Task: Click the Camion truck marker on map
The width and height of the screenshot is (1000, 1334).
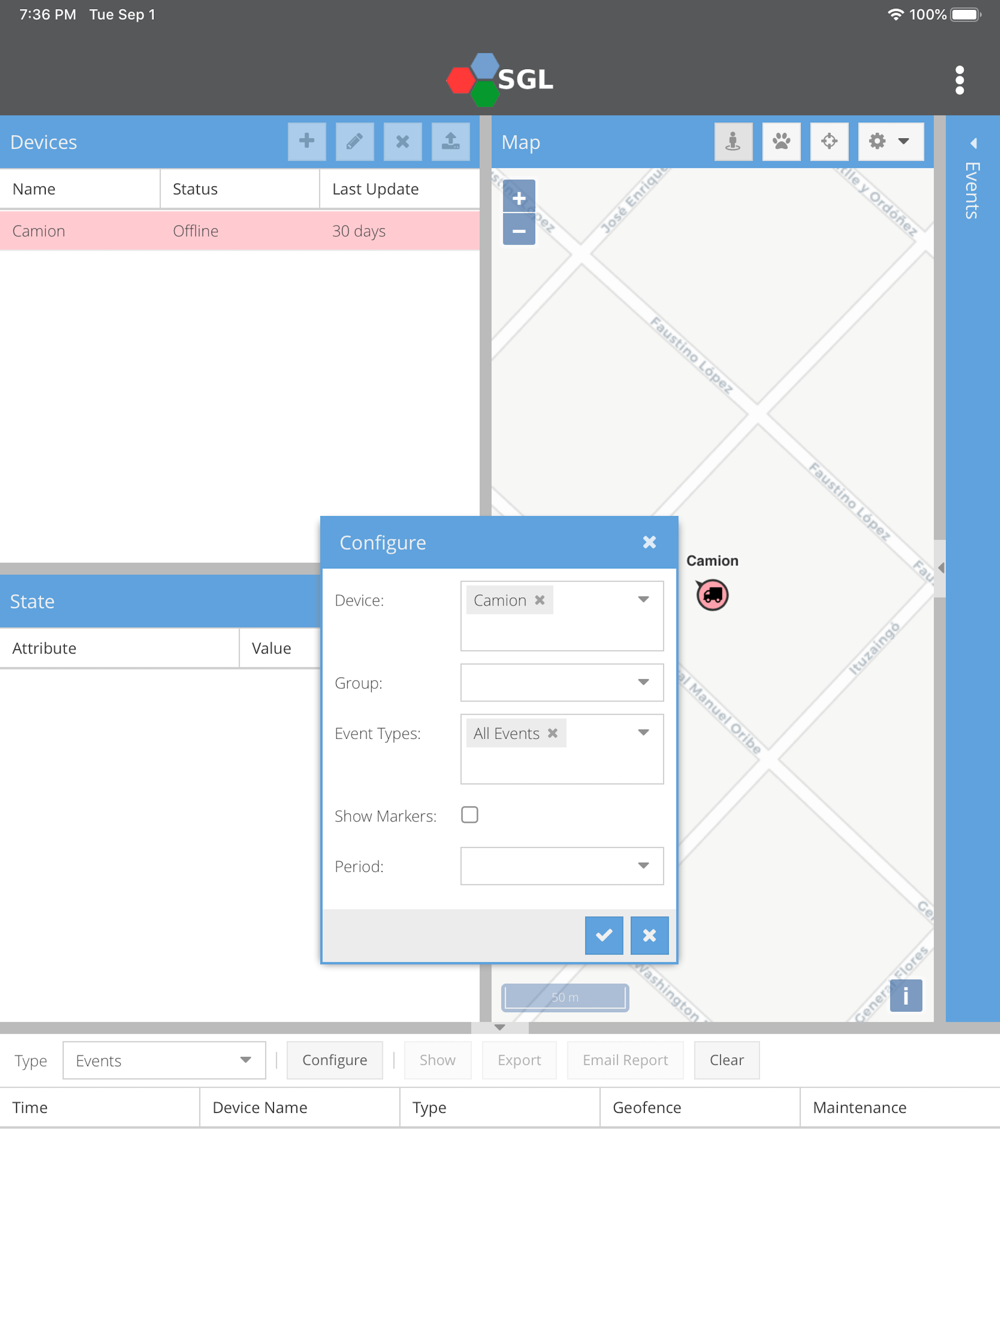Action: coord(712,595)
